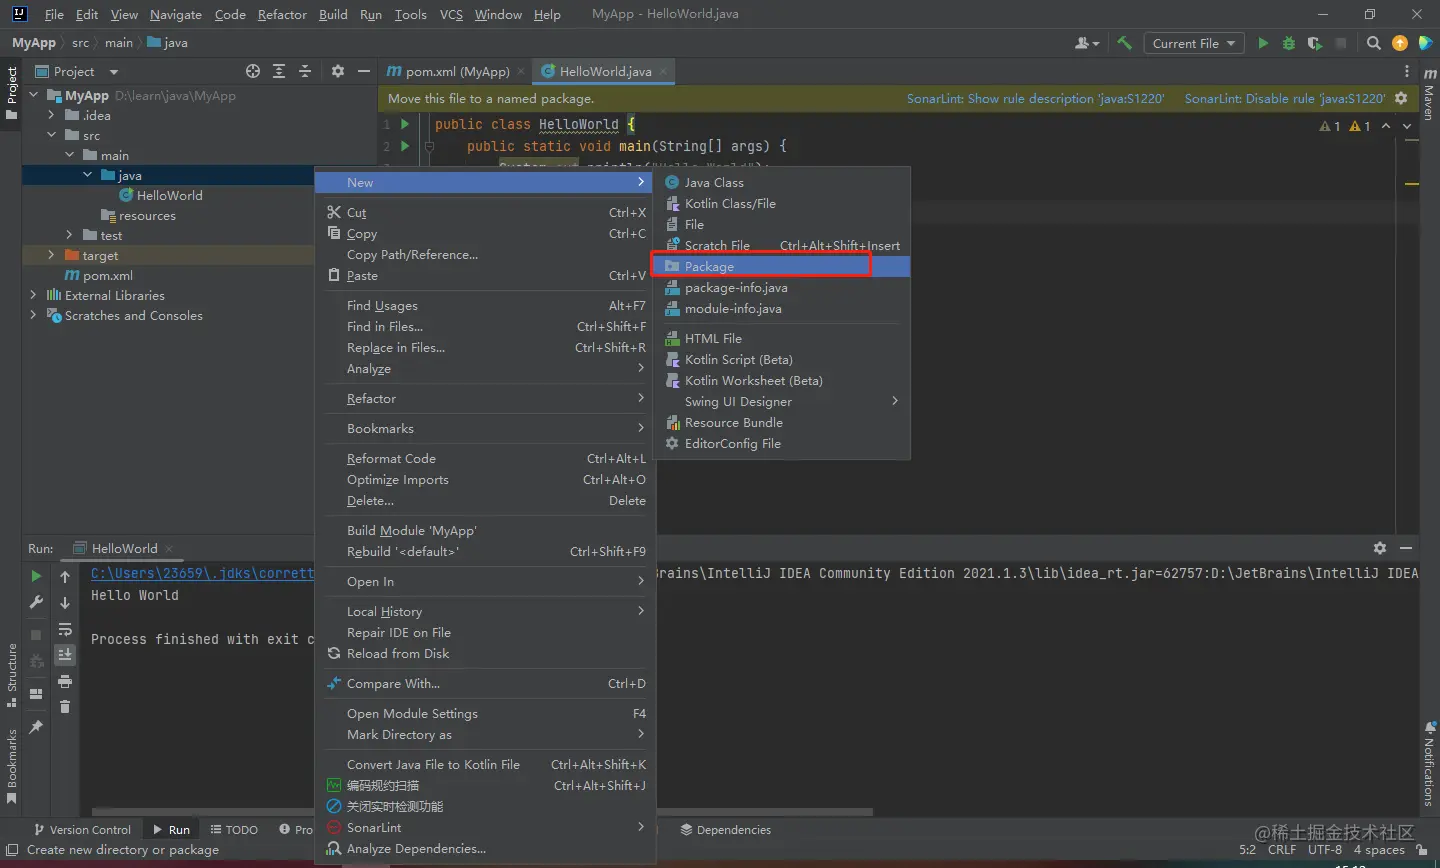
Task: Toggle the Notifications tool window stripe
Action: (1429, 764)
